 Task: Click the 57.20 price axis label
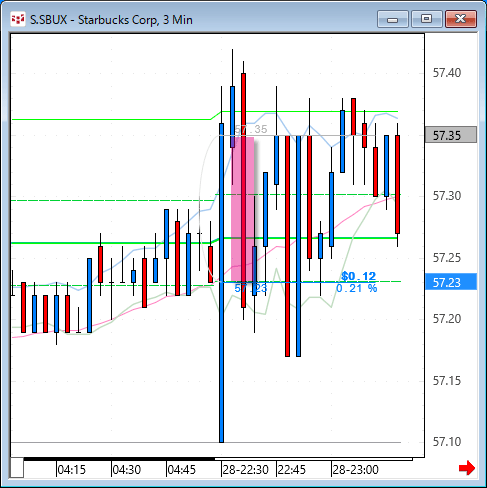447,319
